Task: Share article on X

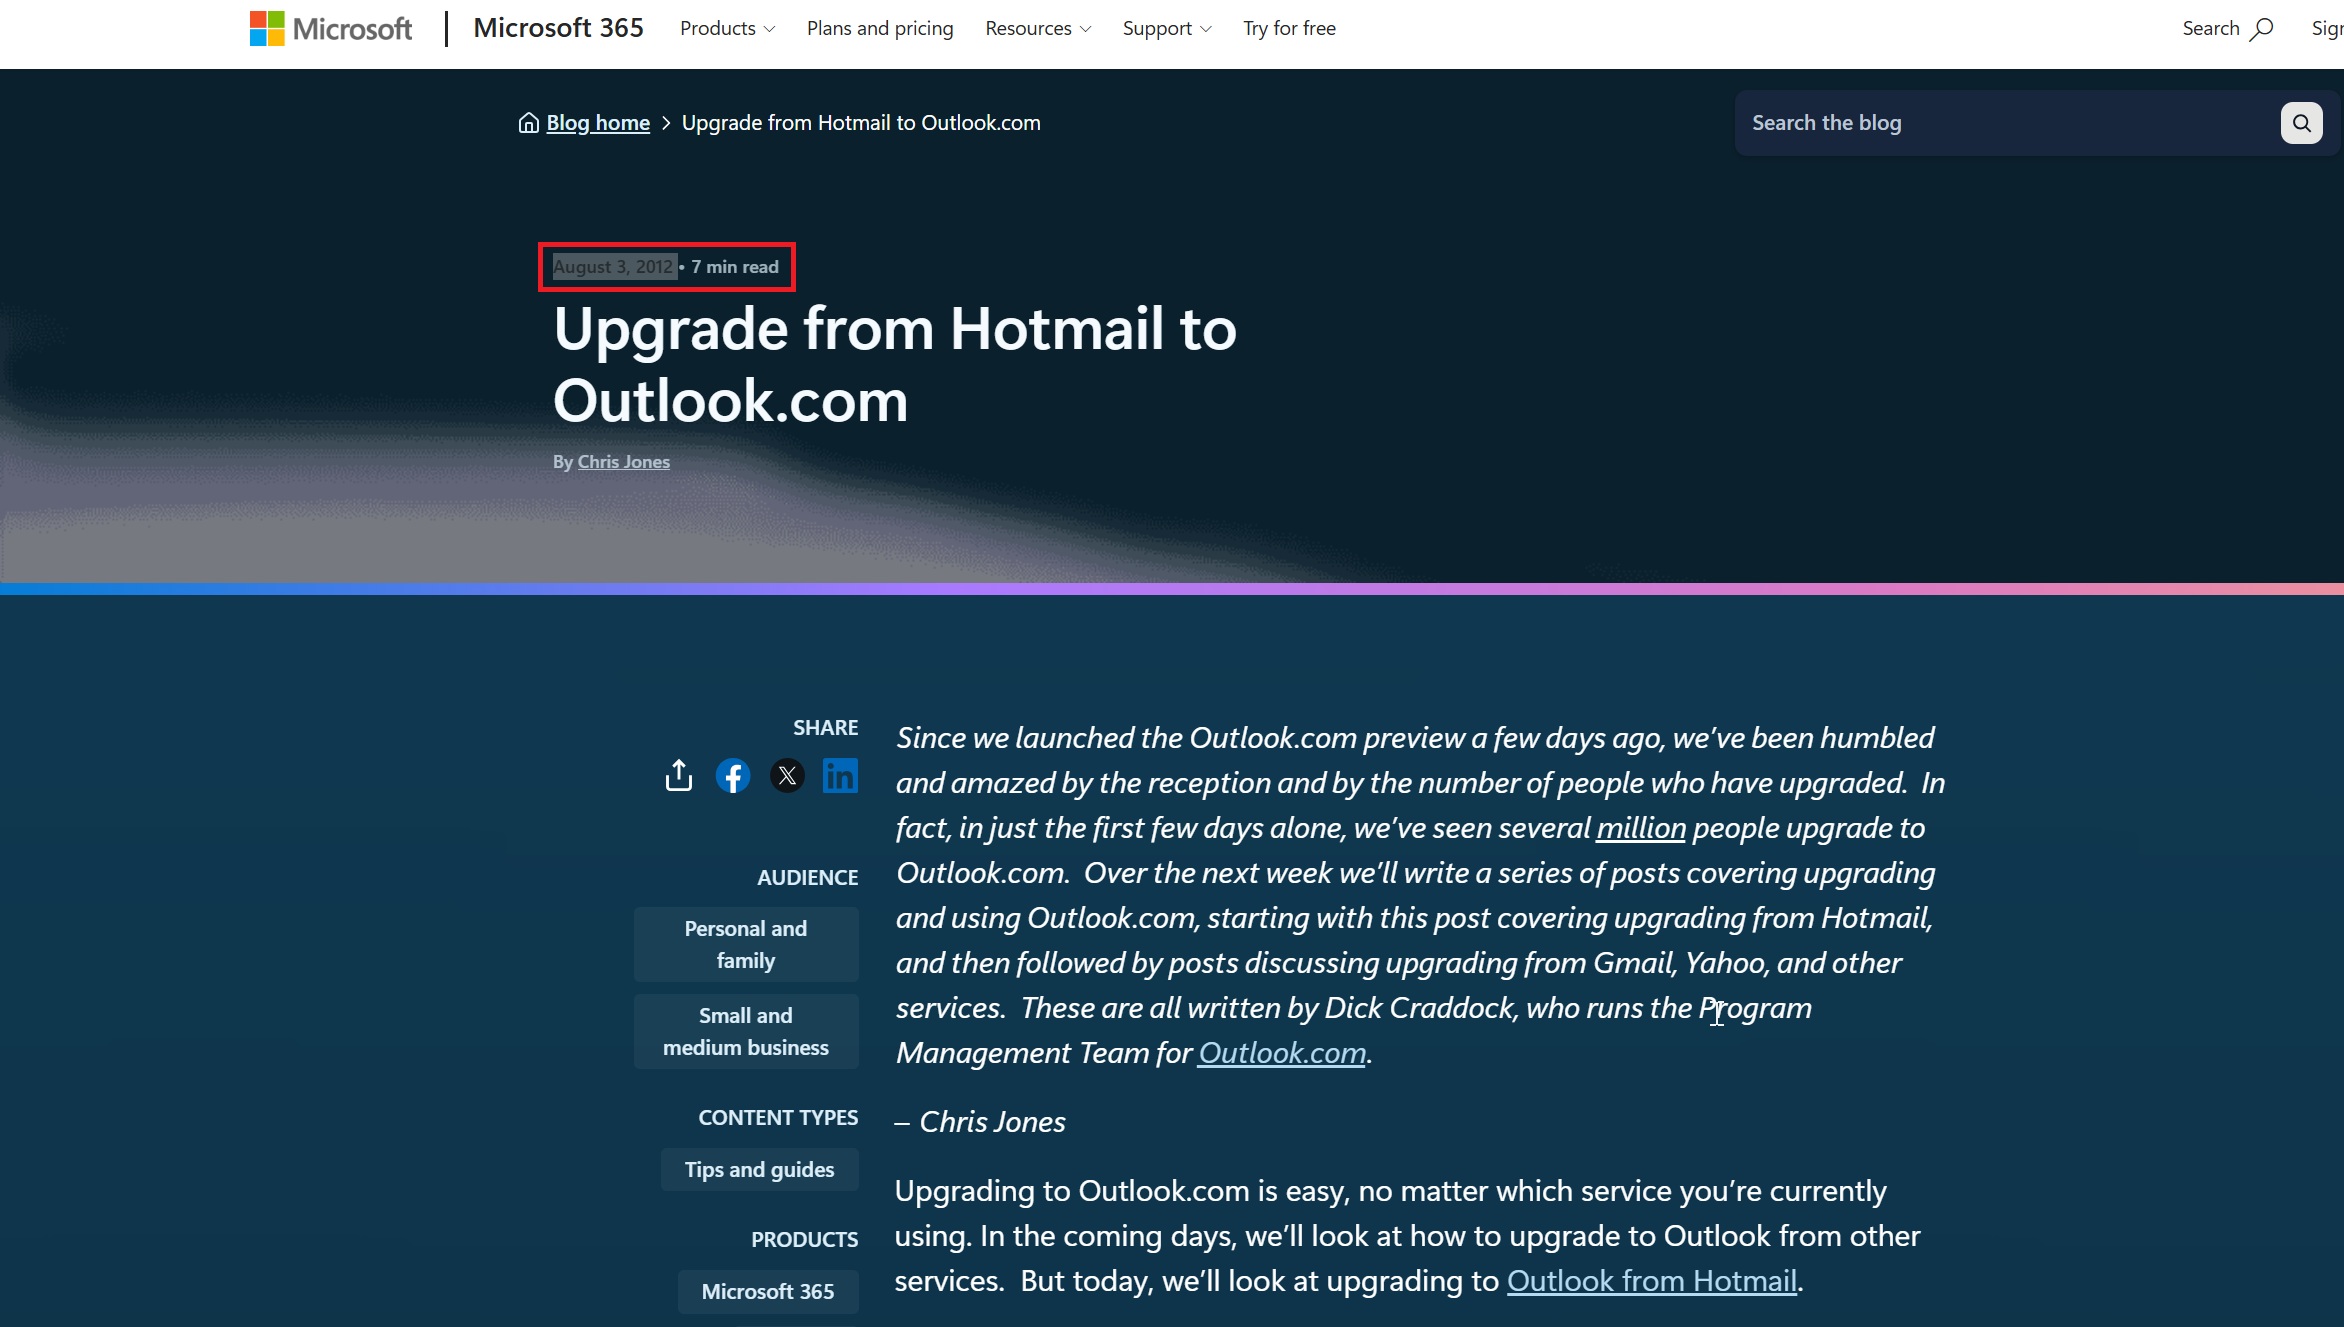Action: tap(787, 776)
